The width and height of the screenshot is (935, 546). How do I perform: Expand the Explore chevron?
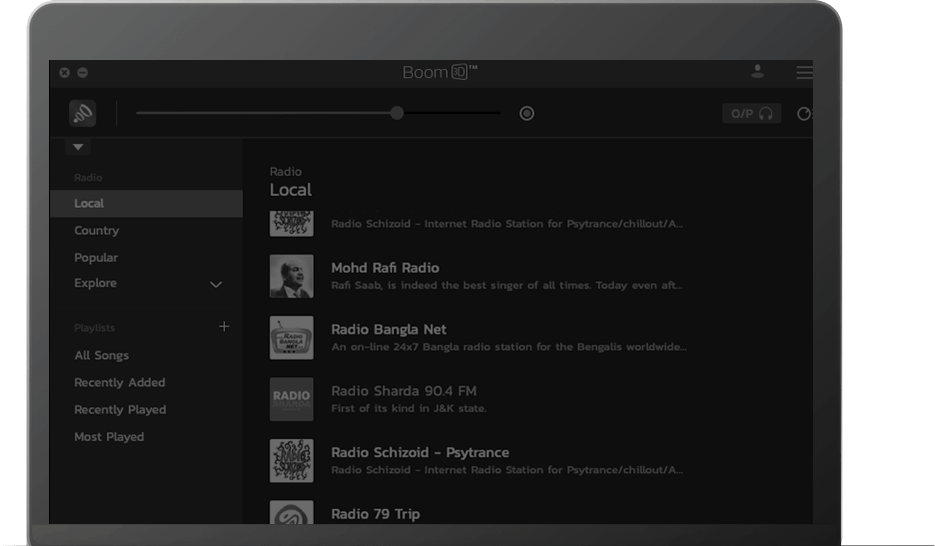[x=216, y=284]
